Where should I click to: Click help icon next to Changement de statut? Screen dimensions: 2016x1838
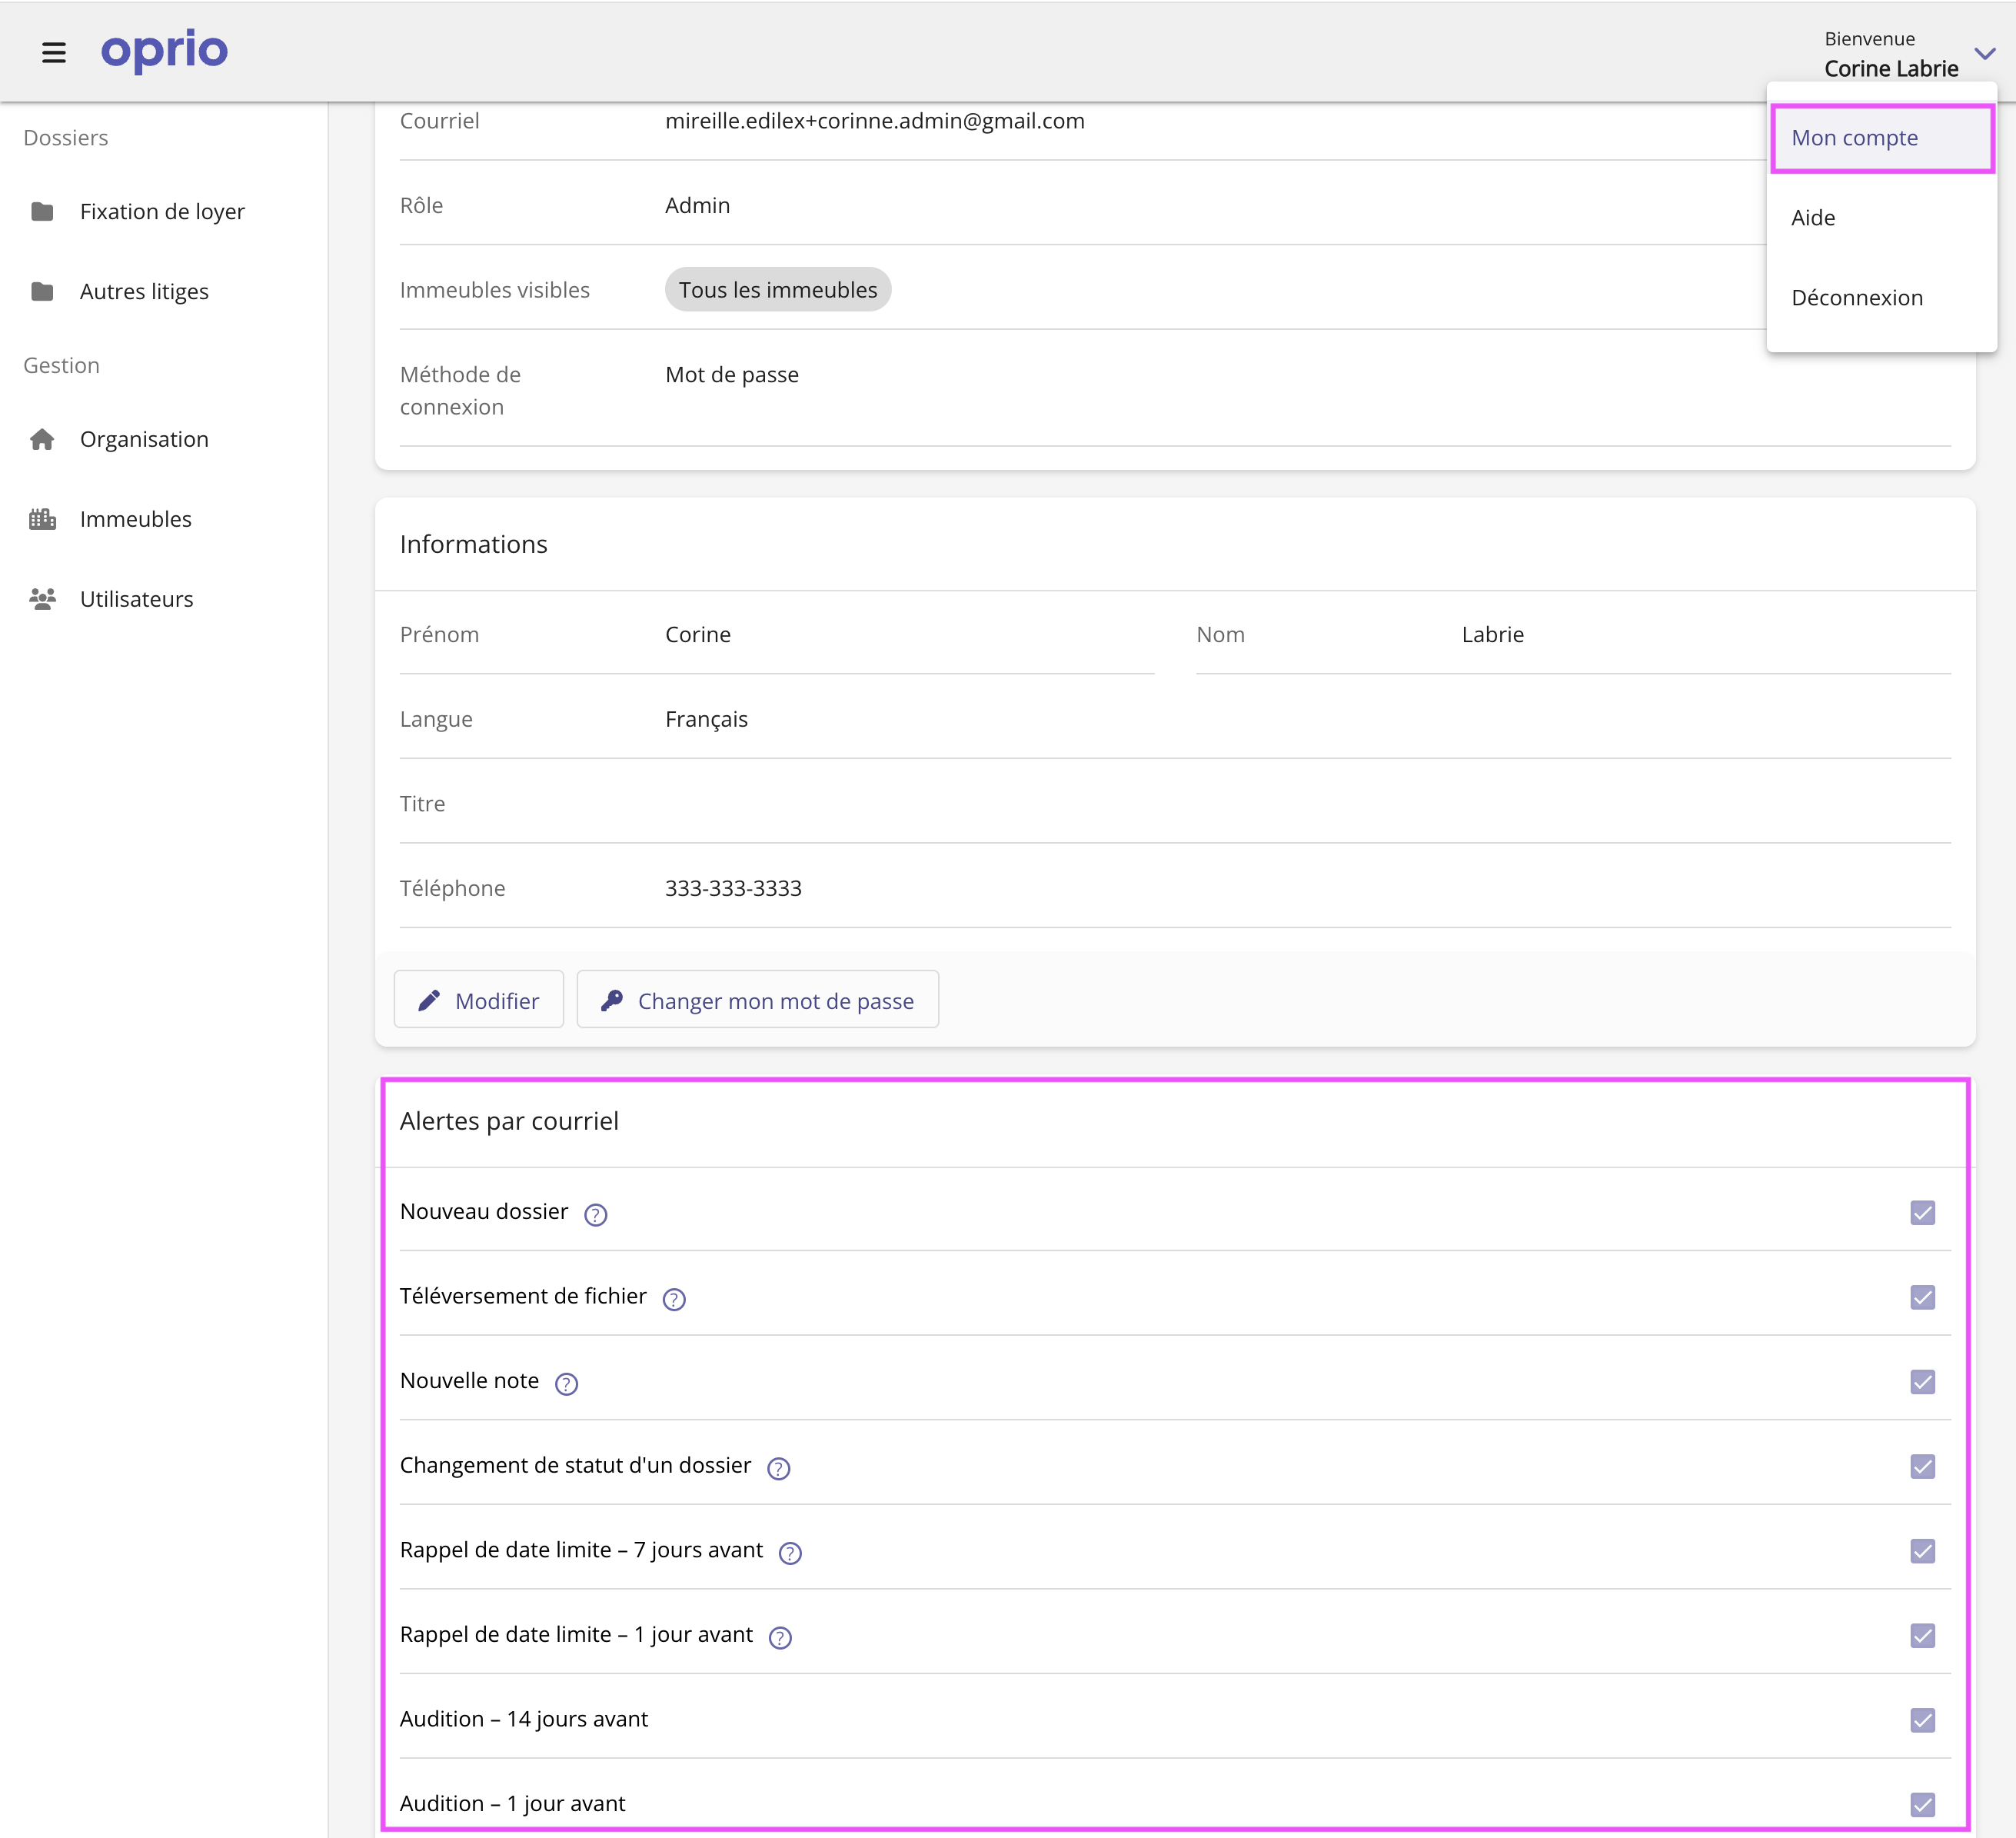pyautogui.click(x=778, y=1468)
